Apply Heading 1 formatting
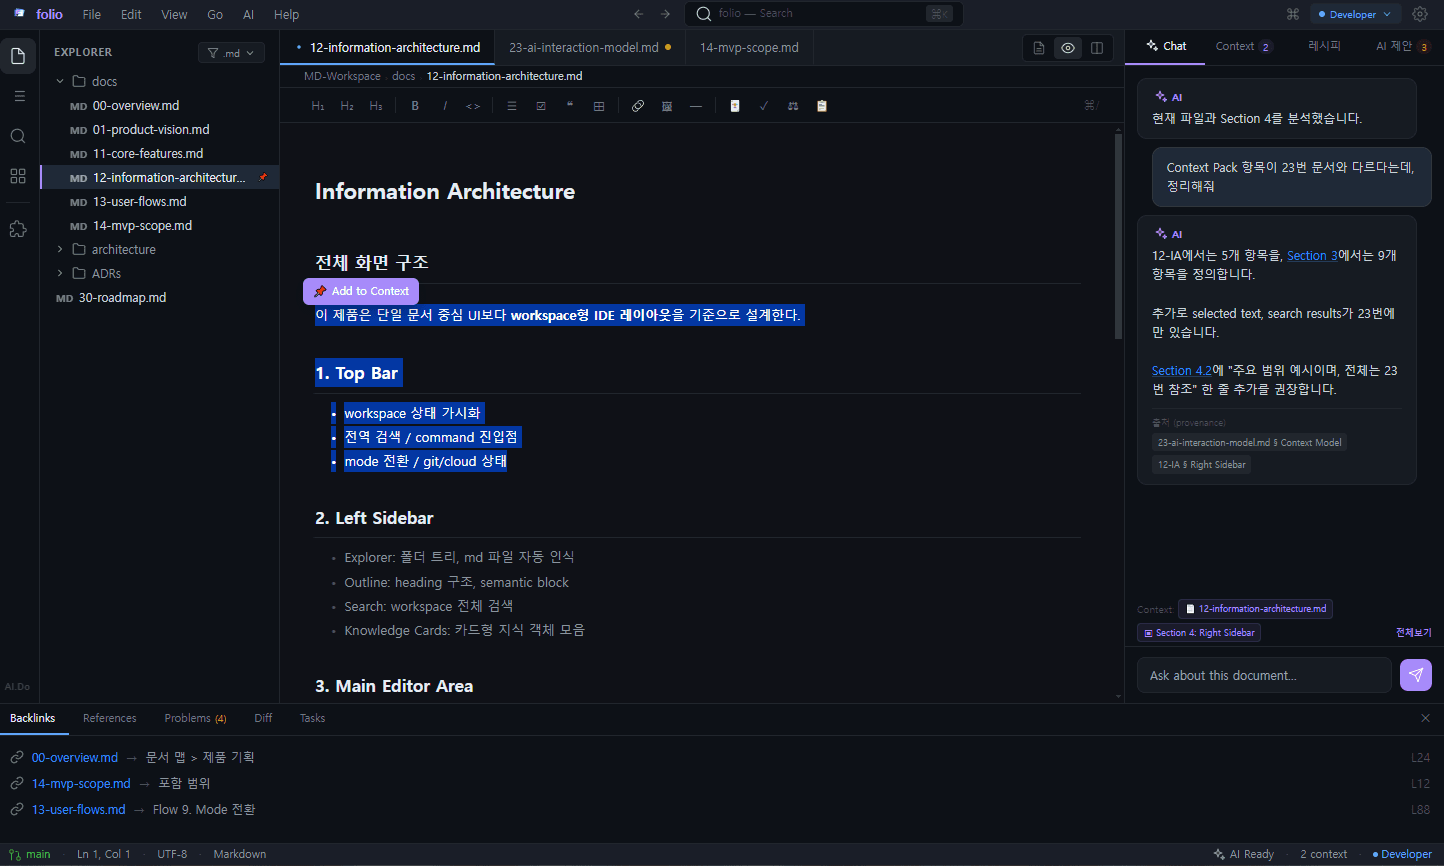 318,106
